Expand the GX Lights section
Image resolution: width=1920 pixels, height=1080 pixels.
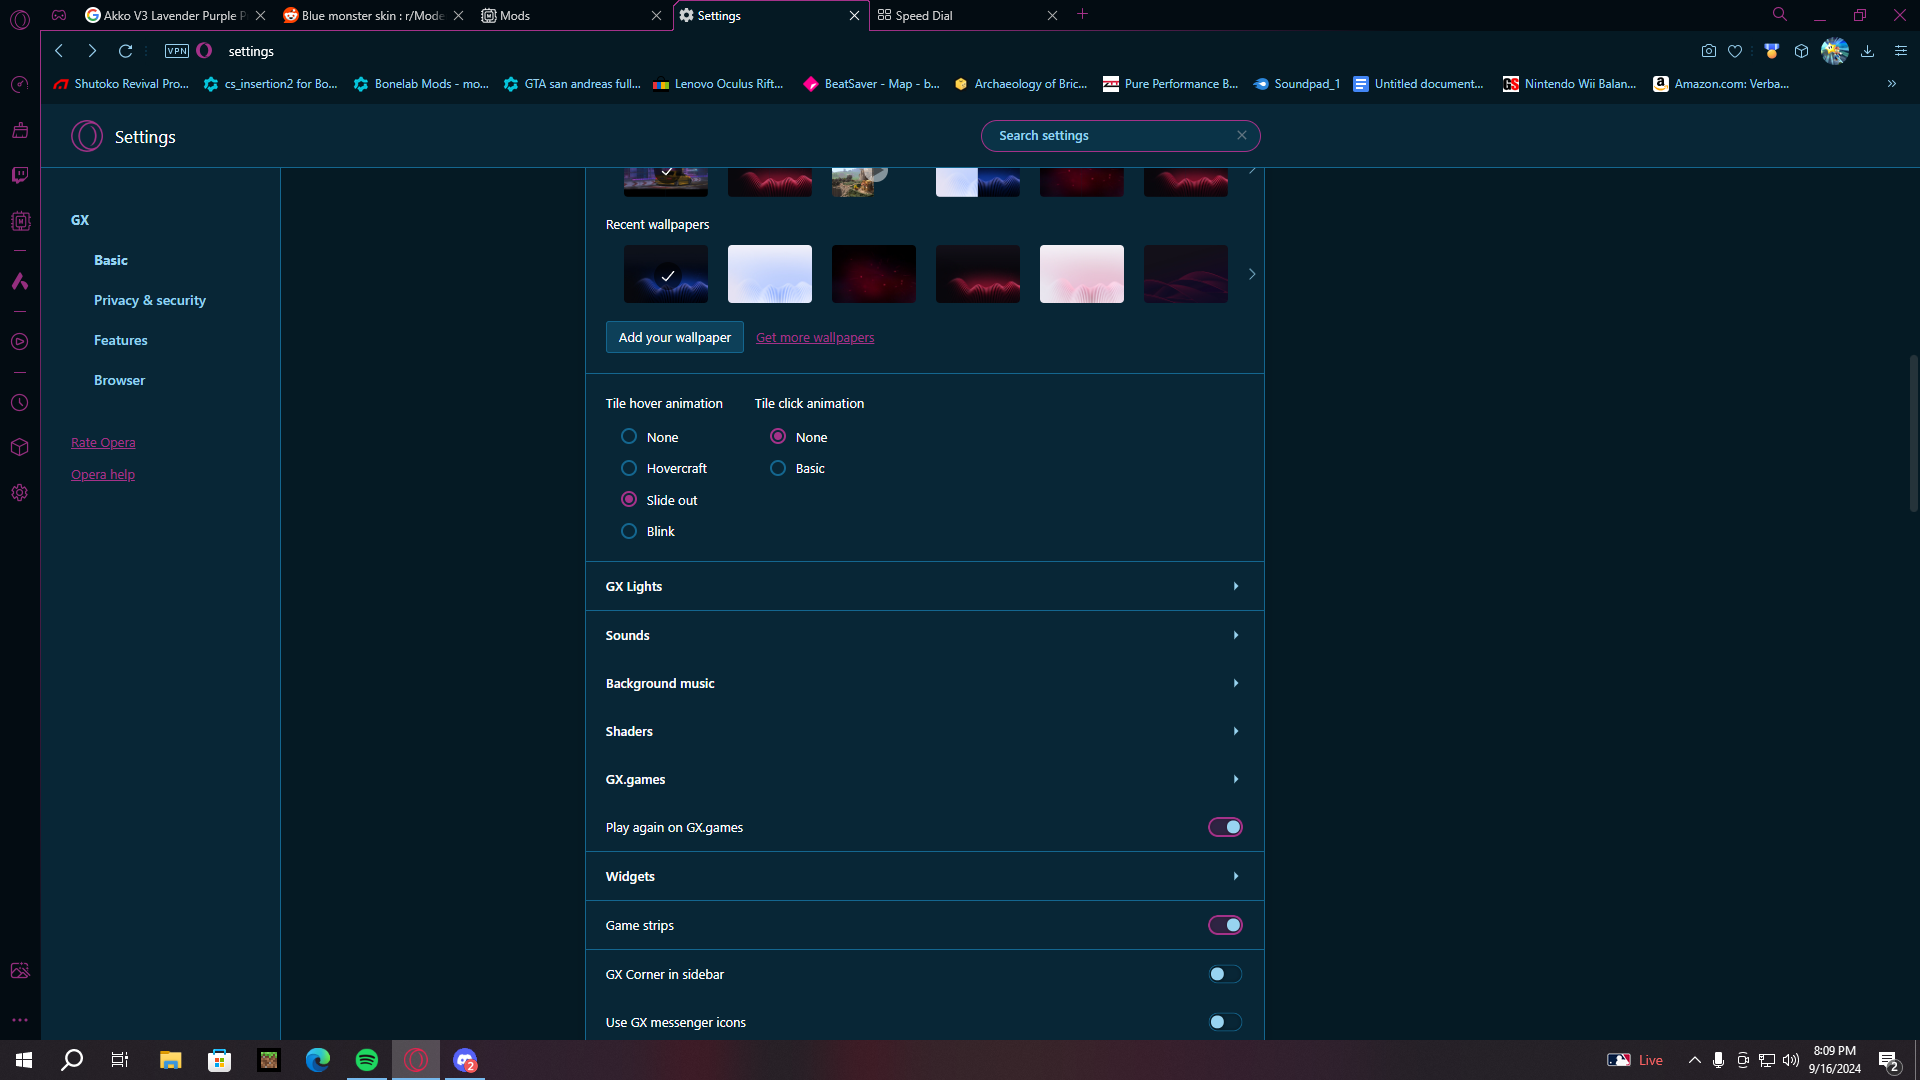tap(925, 586)
